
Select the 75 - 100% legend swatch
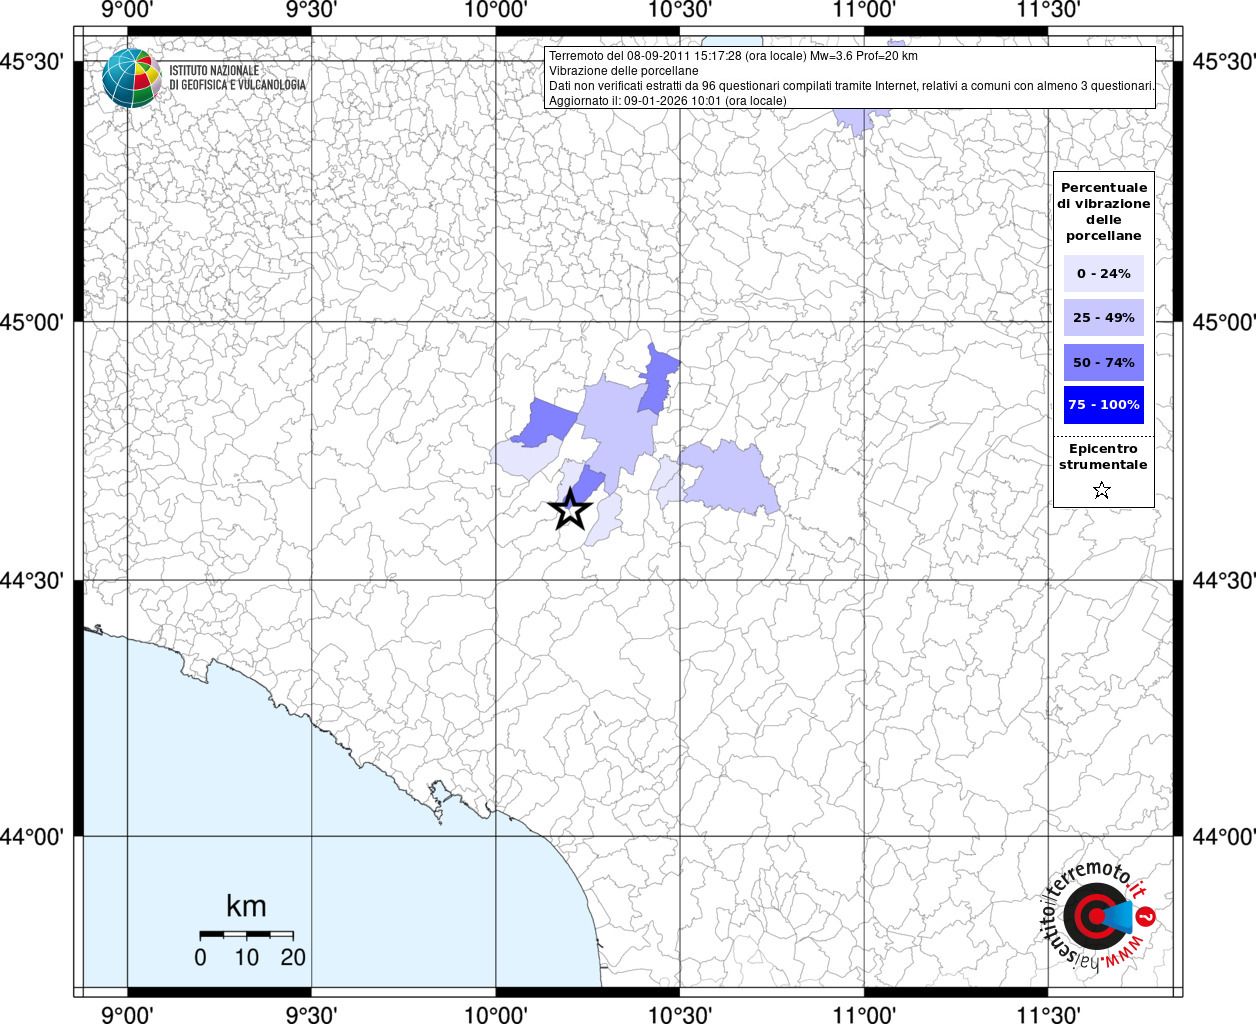(1104, 405)
